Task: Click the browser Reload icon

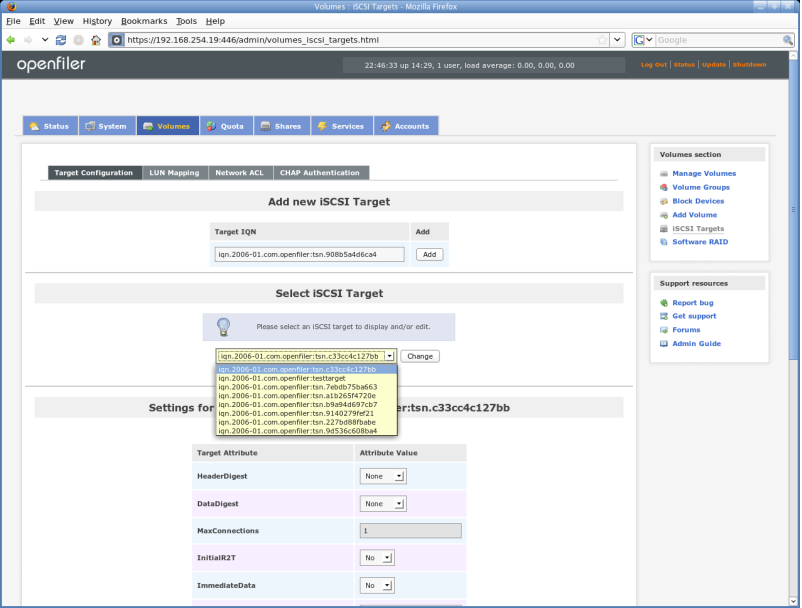Action: coord(61,40)
